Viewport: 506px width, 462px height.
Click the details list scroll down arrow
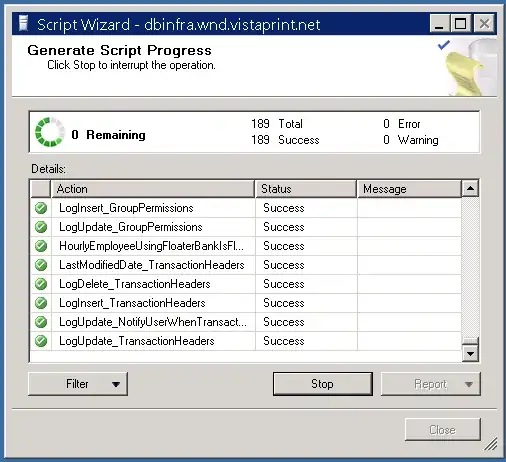point(470,353)
